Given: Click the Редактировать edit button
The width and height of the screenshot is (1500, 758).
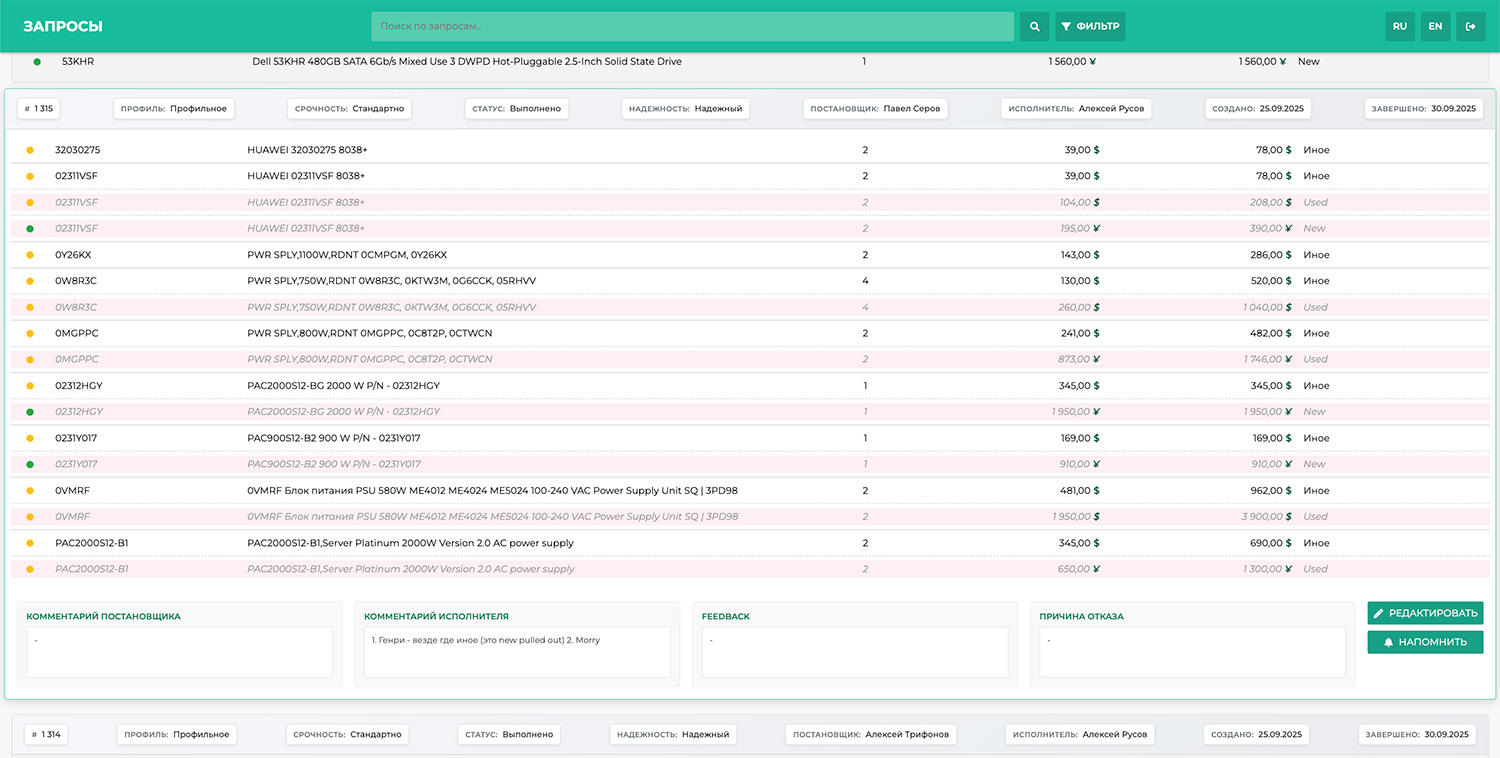Looking at the screenshot, I should (1425, 613).
